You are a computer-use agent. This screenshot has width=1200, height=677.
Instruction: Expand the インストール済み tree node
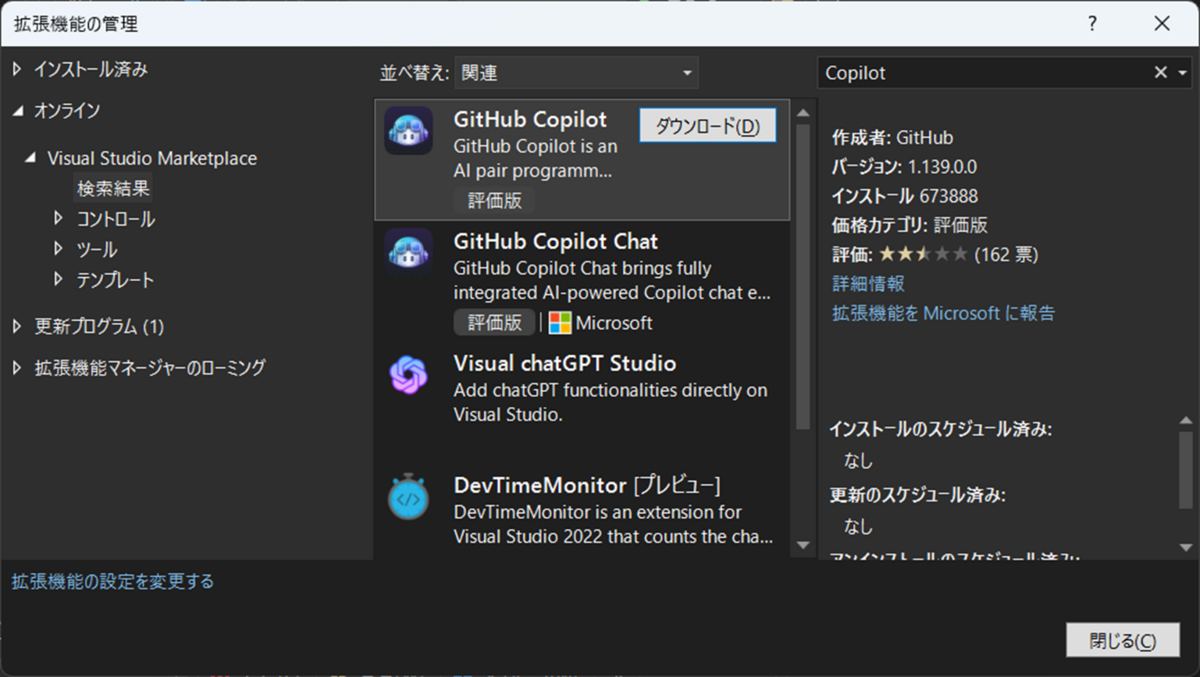(x=17, y=70)
